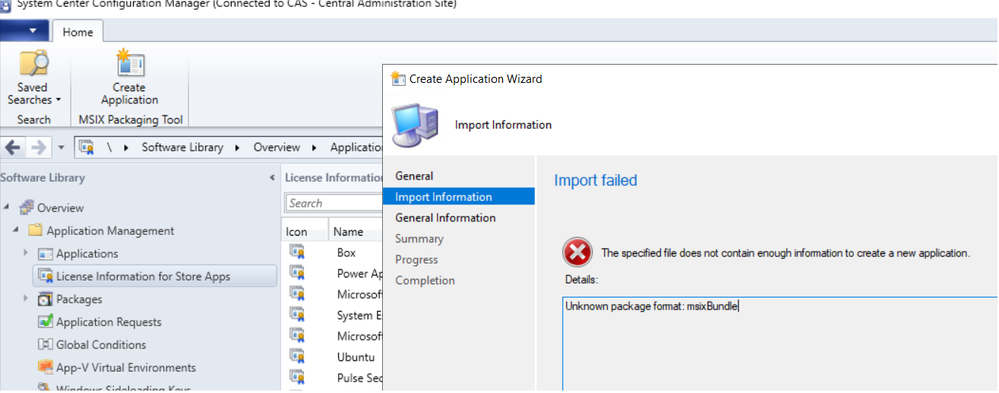Select the Home ribbon tab

click(x=78, y=32)
